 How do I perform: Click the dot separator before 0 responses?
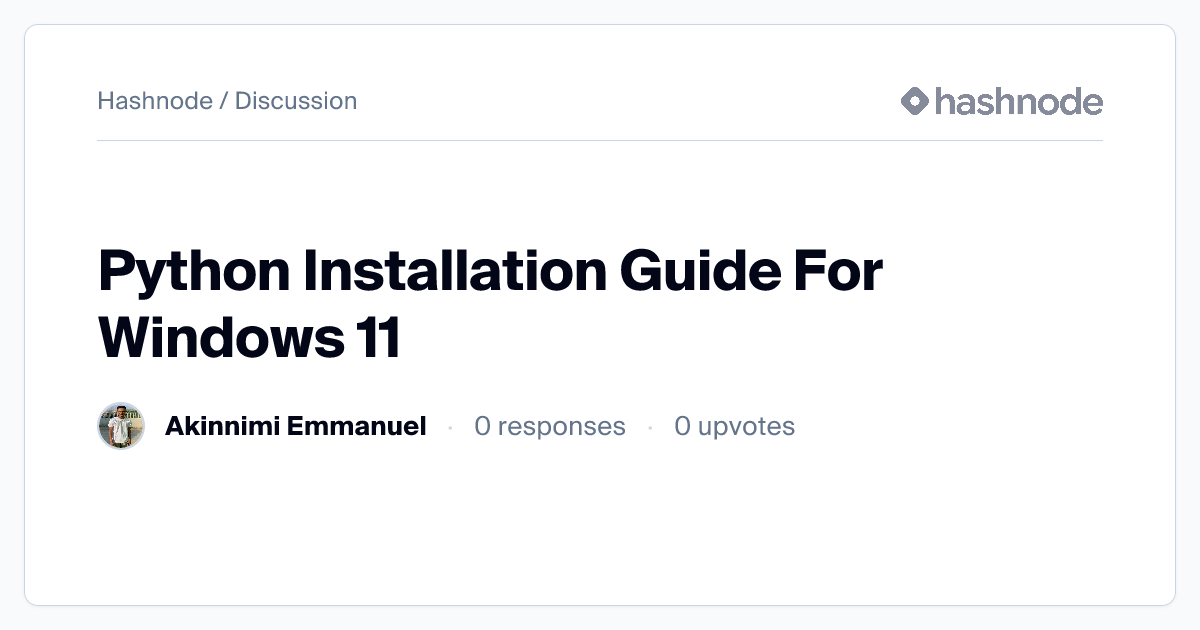pyautogui.click(x=450, y=427)
